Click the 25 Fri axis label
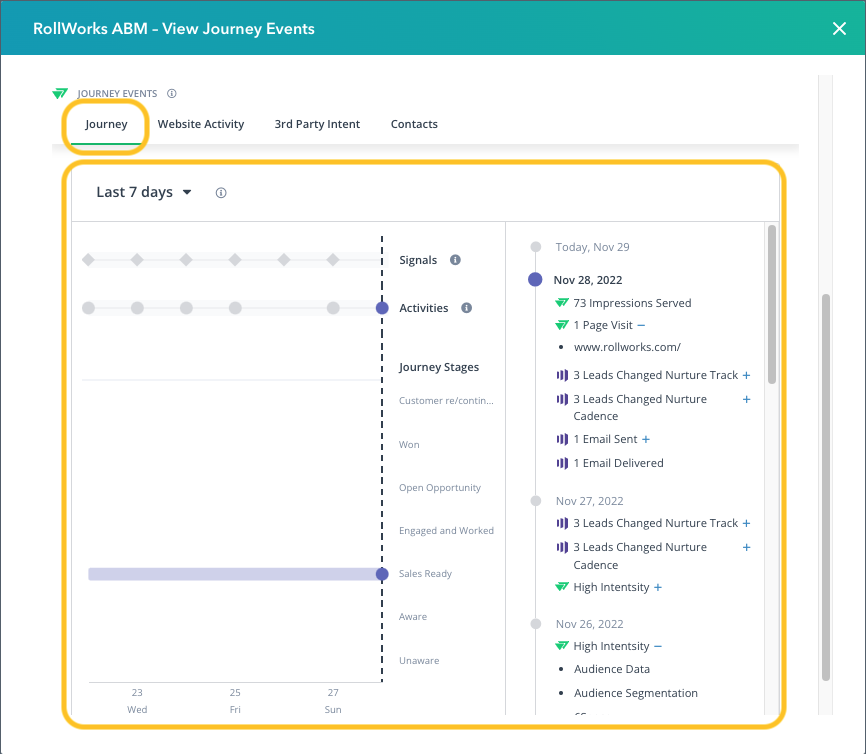Image resolution: width=866 pixels, height=754 pixels. coord(235,701)
